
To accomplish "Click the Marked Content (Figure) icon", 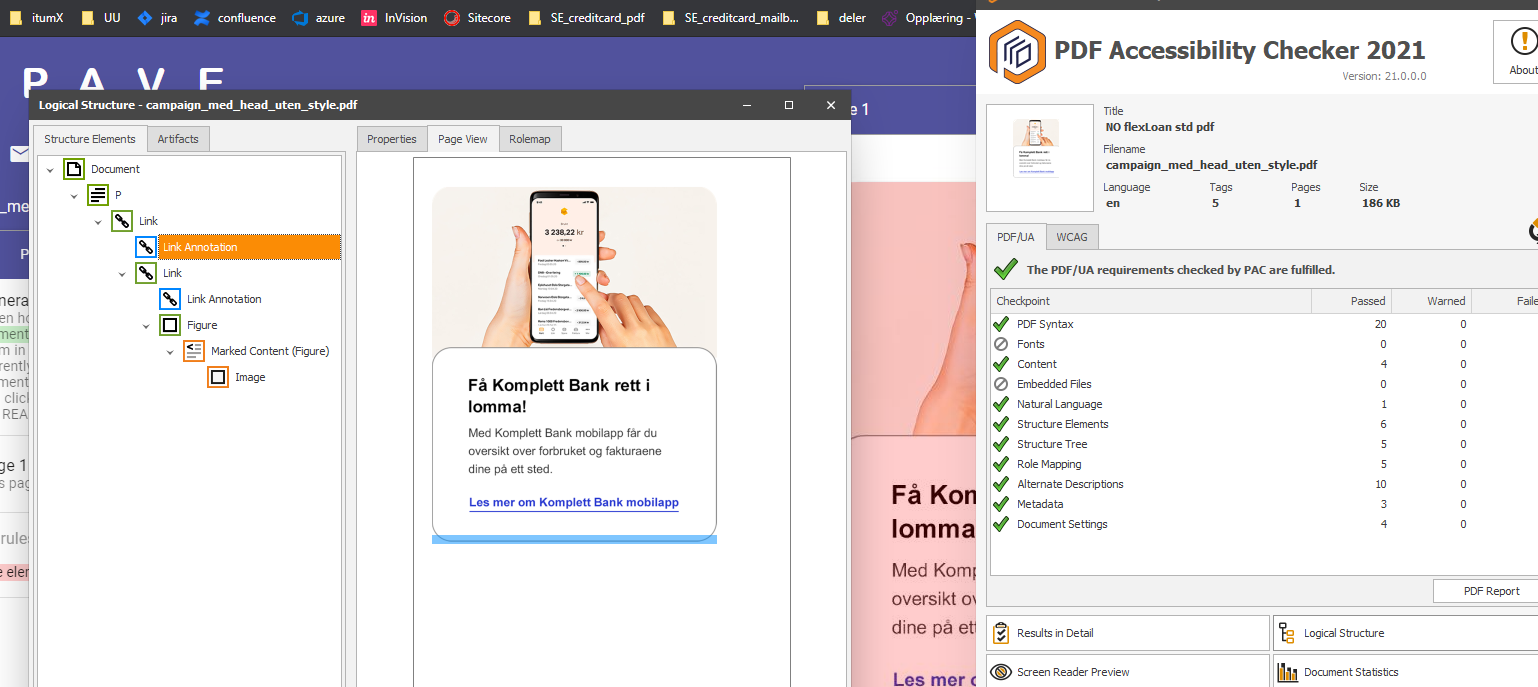I will 194,351.
